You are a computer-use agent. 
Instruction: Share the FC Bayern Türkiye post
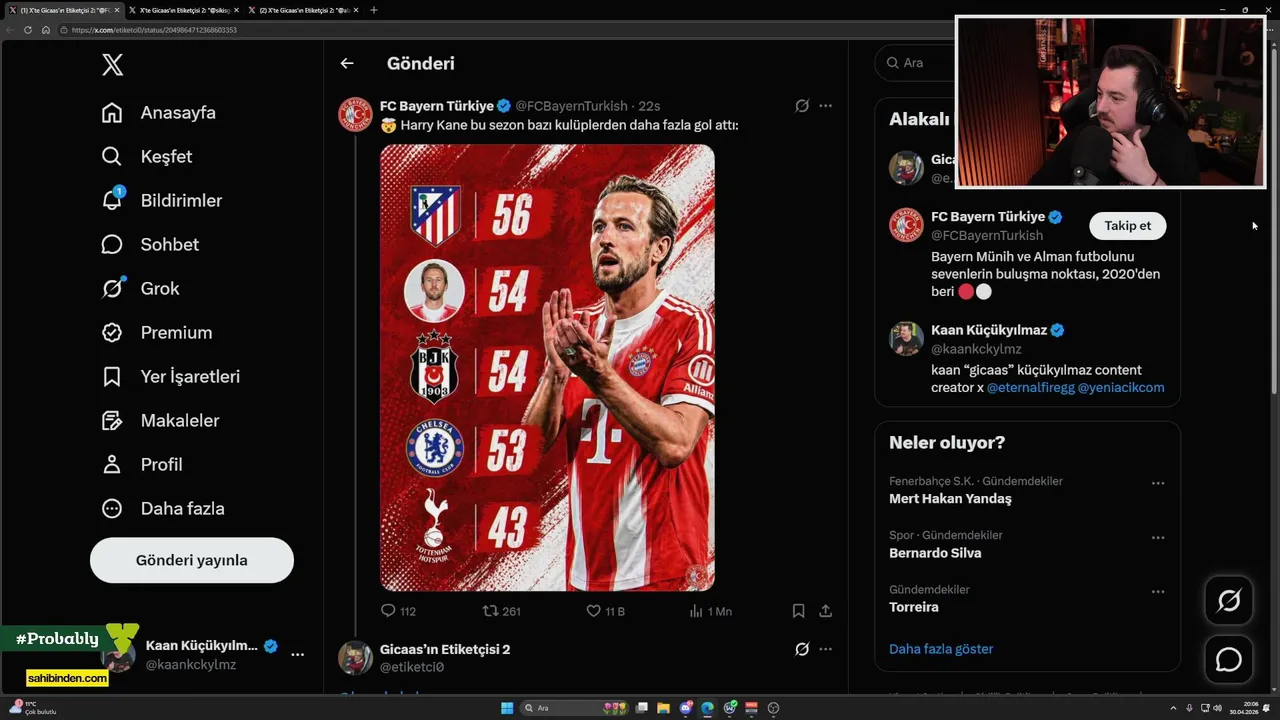[825, 611]
